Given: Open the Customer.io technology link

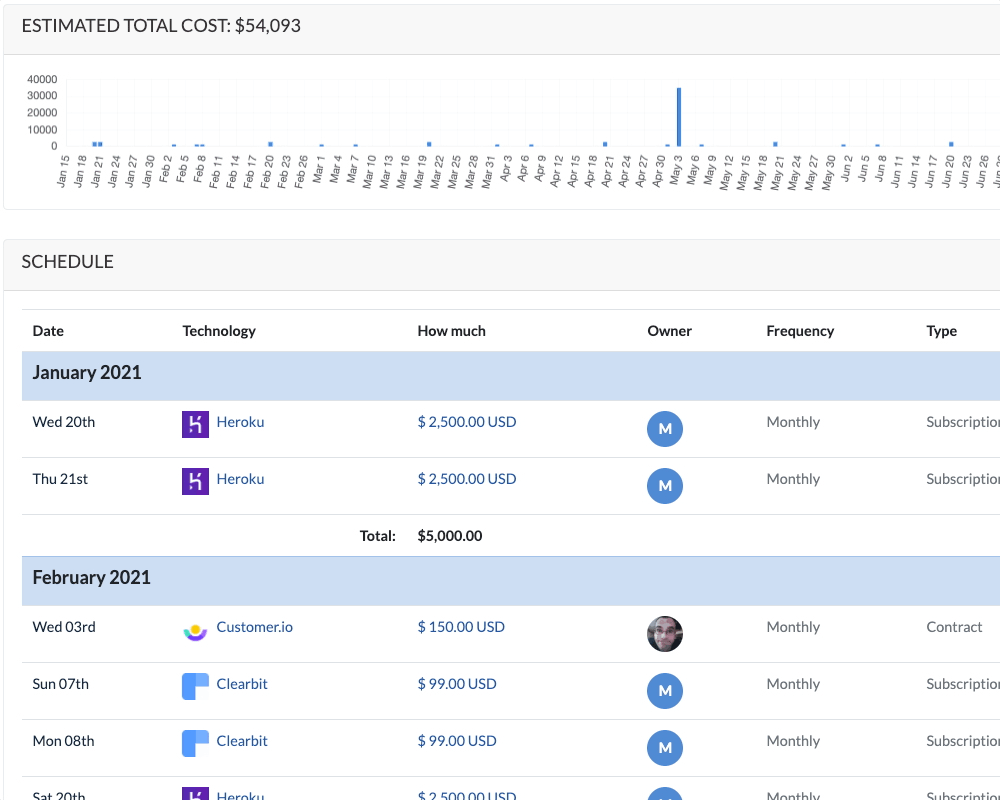Looking at the screenshot, I should click(254, 626).
